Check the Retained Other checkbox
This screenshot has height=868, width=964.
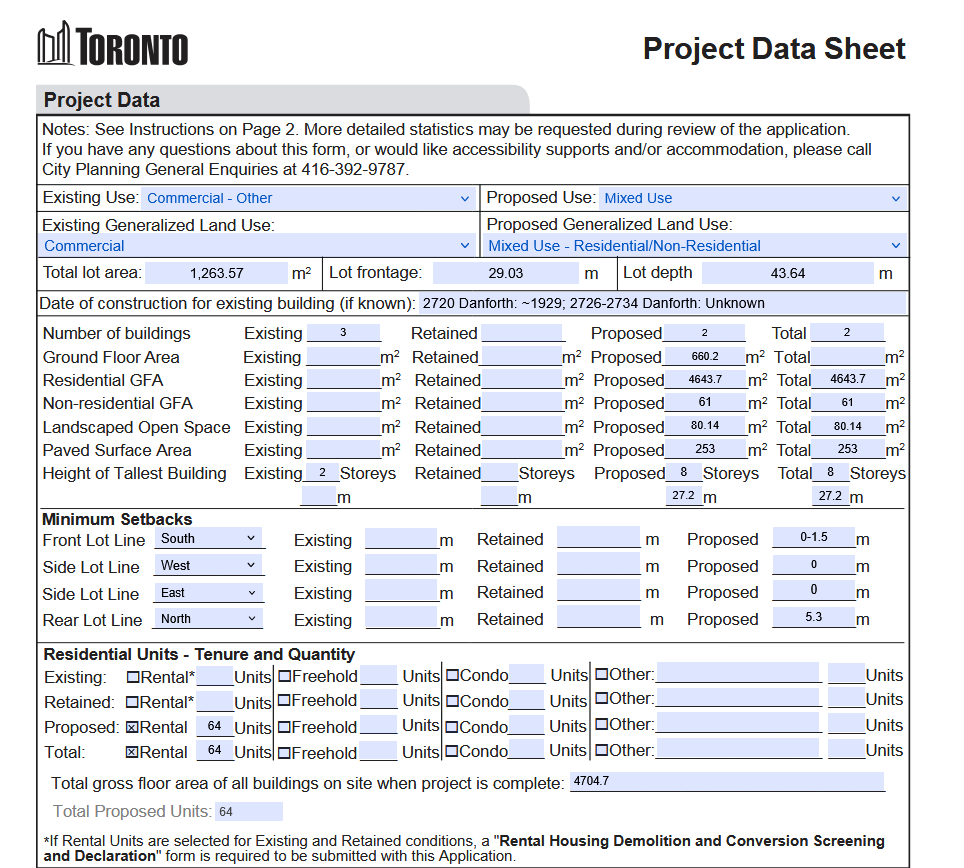pos(601,700)
